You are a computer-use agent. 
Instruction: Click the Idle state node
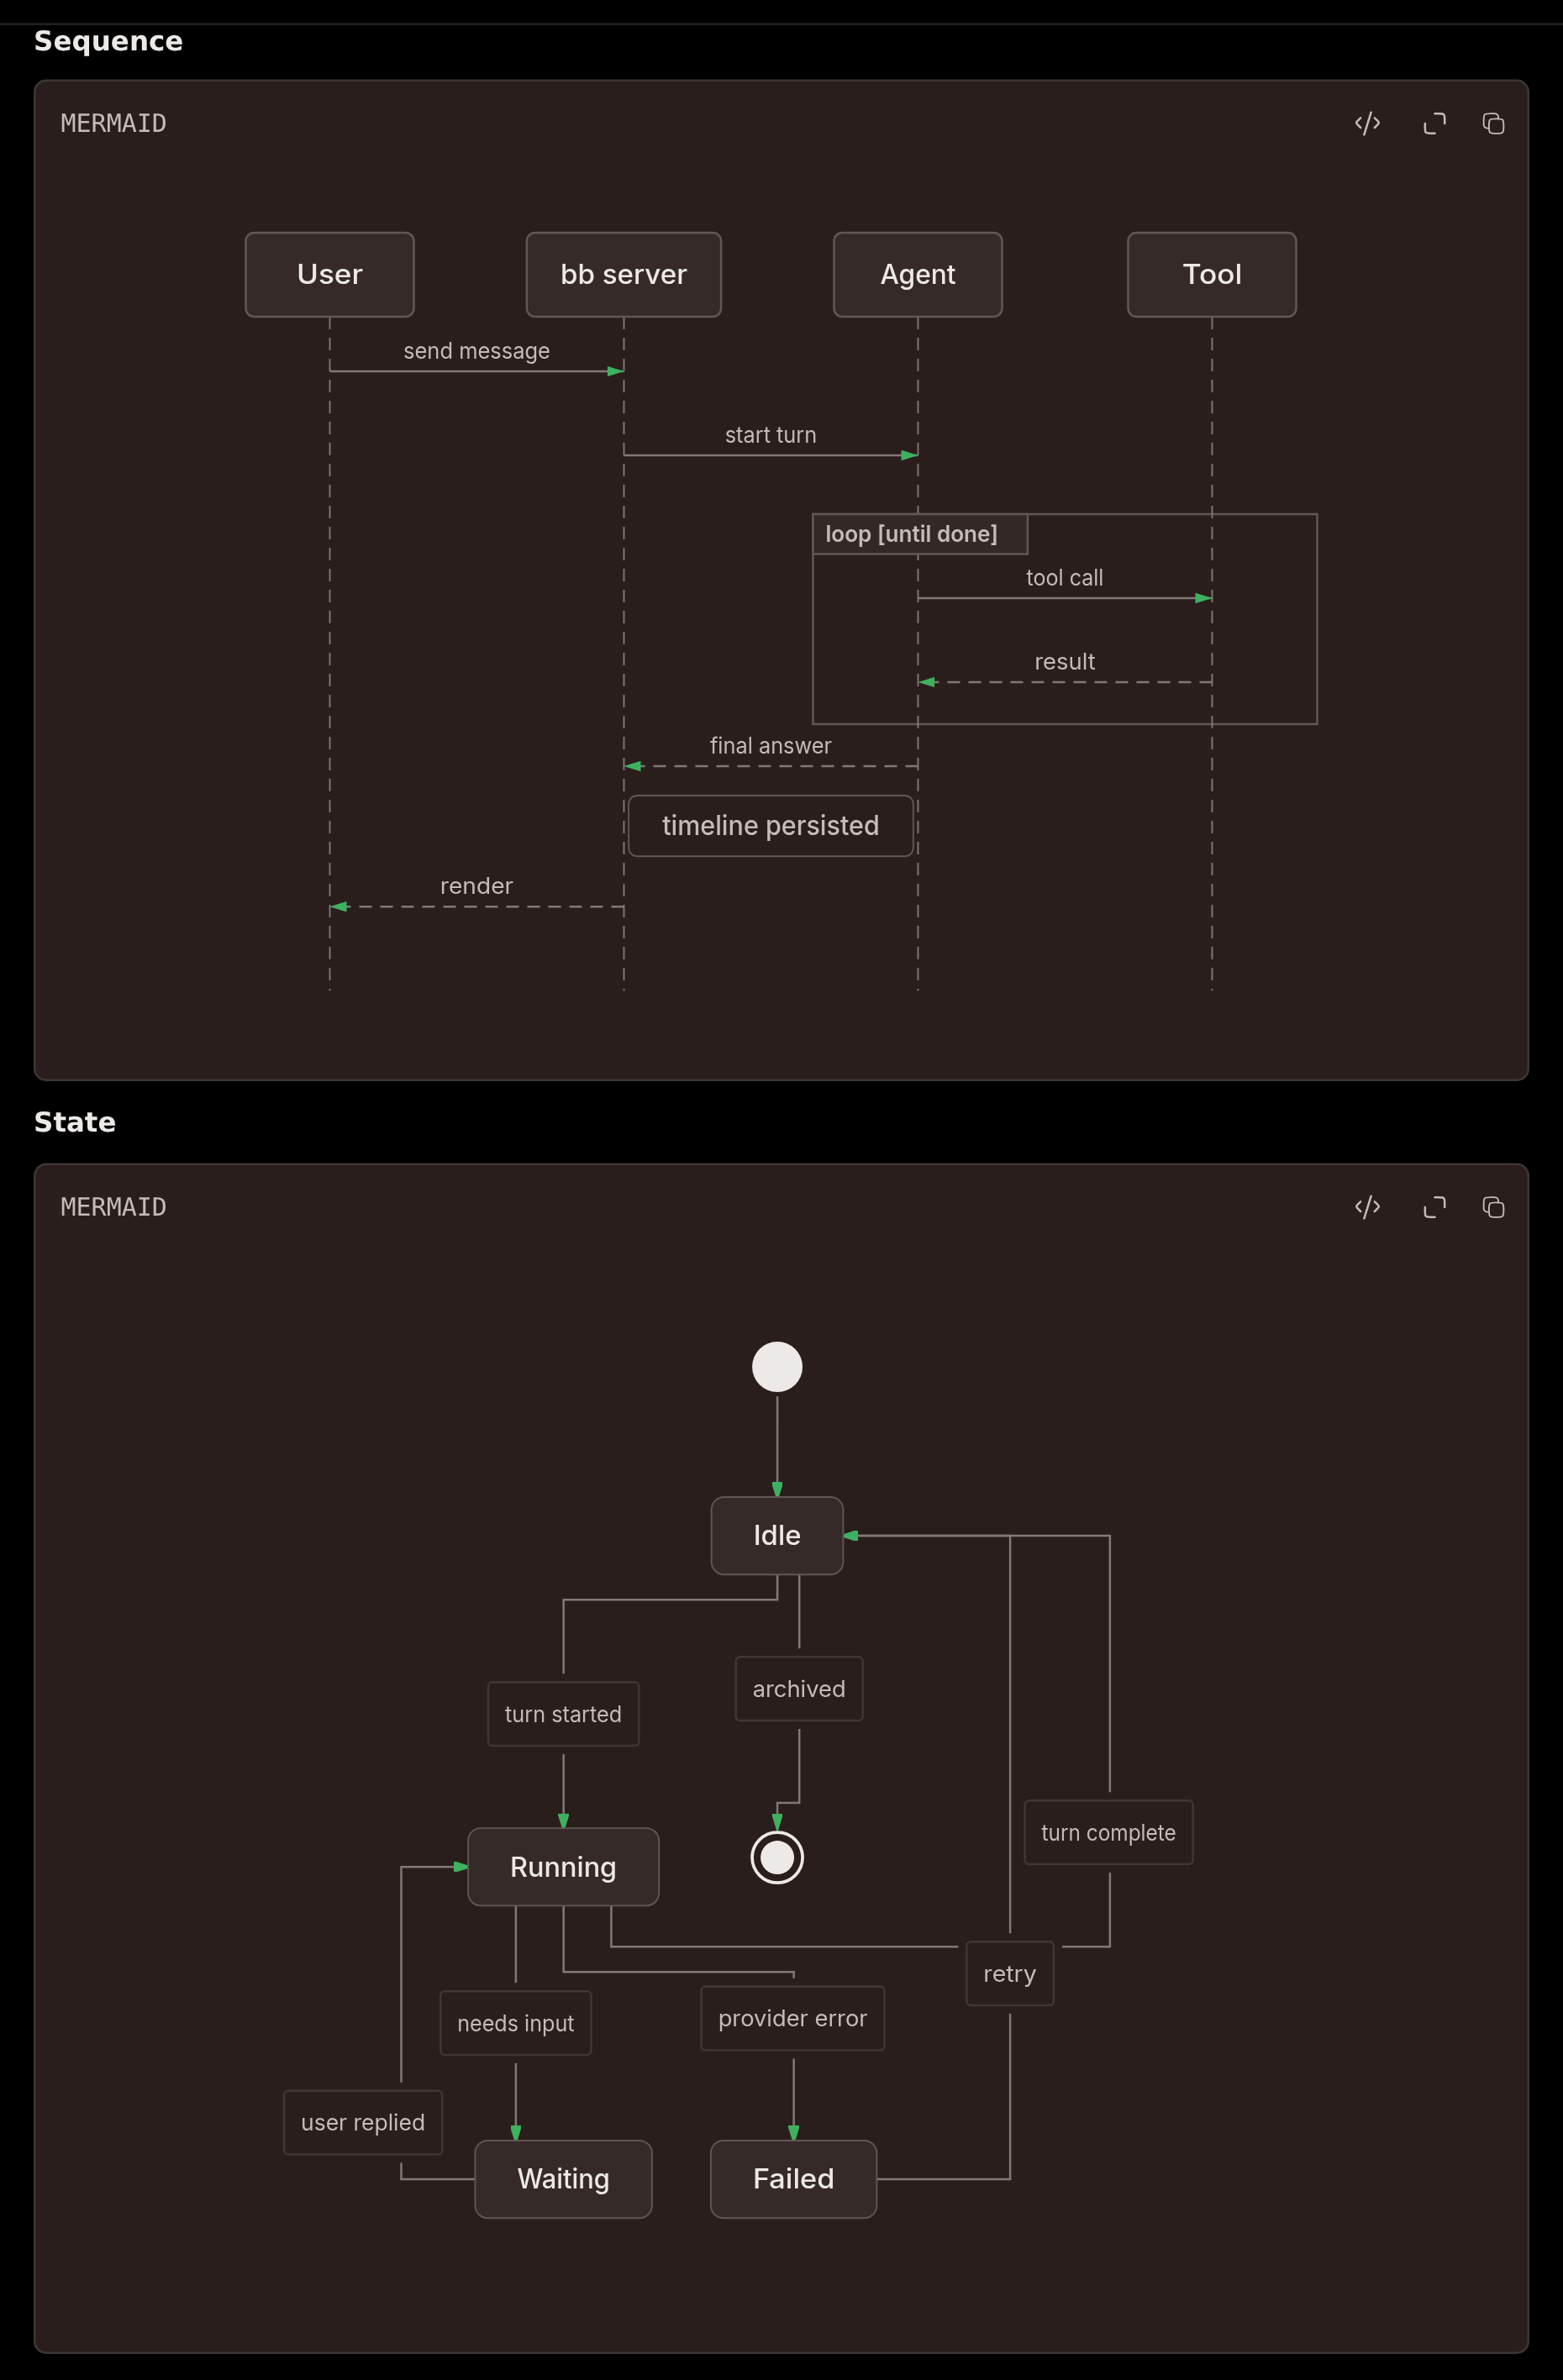tap(777, 1535)
